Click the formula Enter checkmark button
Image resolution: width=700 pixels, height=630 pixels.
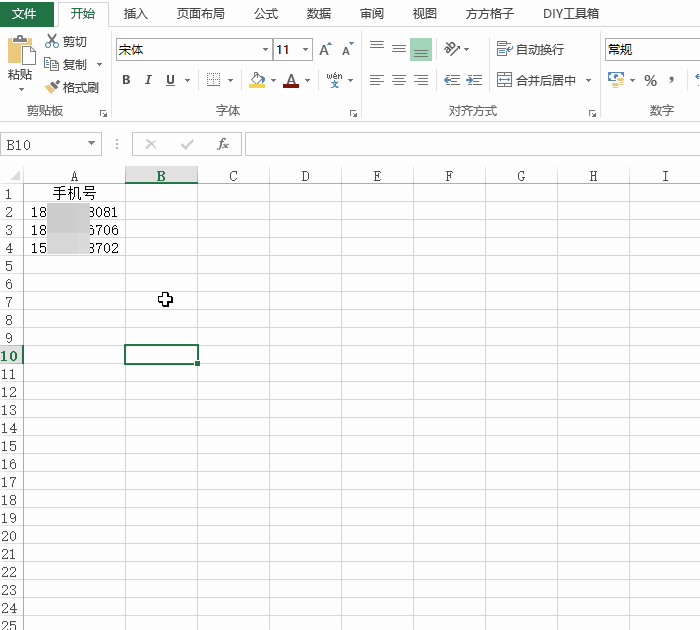point(187,144)
